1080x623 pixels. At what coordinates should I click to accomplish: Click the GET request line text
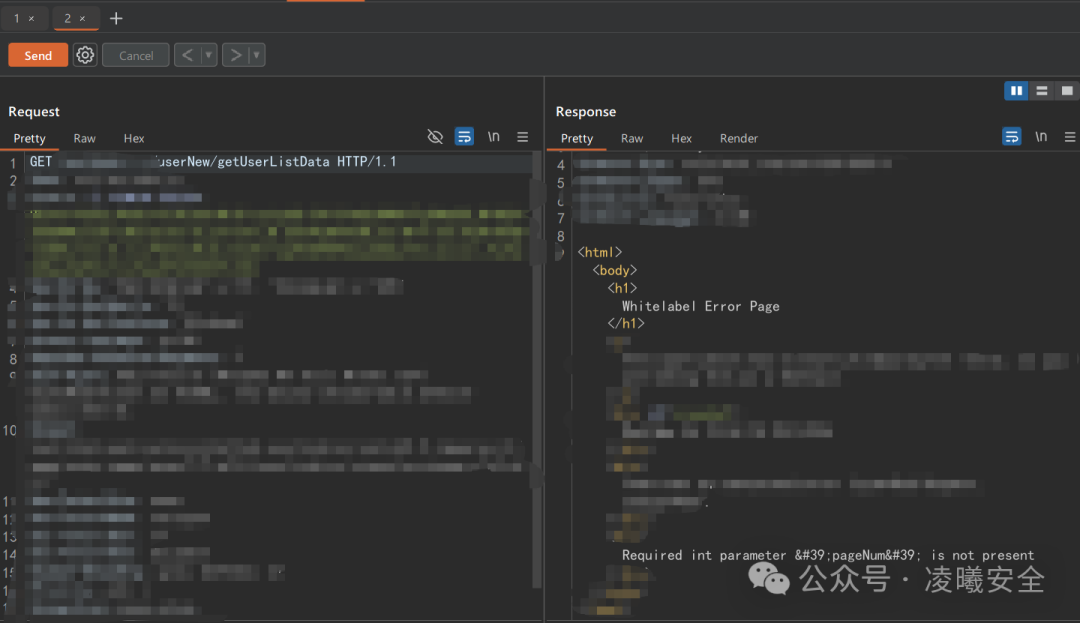click(x=213, y=162)
